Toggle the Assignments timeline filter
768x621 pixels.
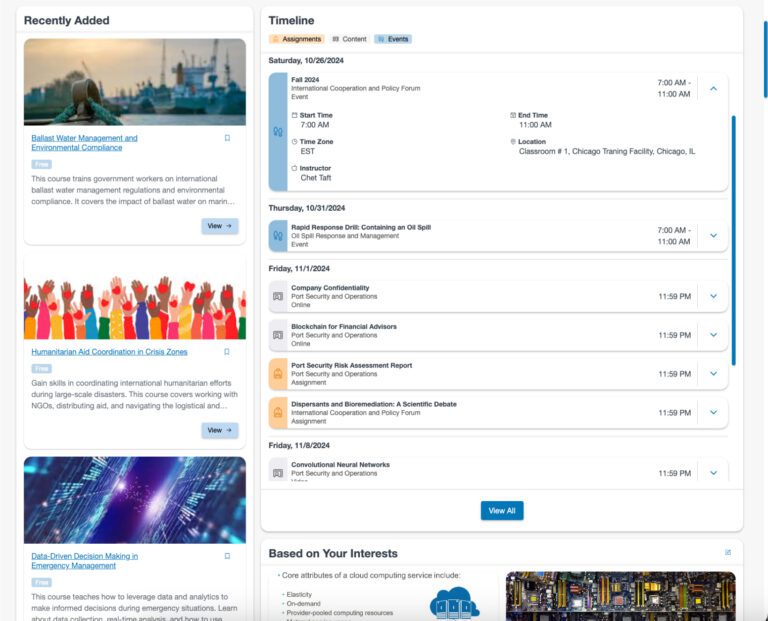[296, 39]
